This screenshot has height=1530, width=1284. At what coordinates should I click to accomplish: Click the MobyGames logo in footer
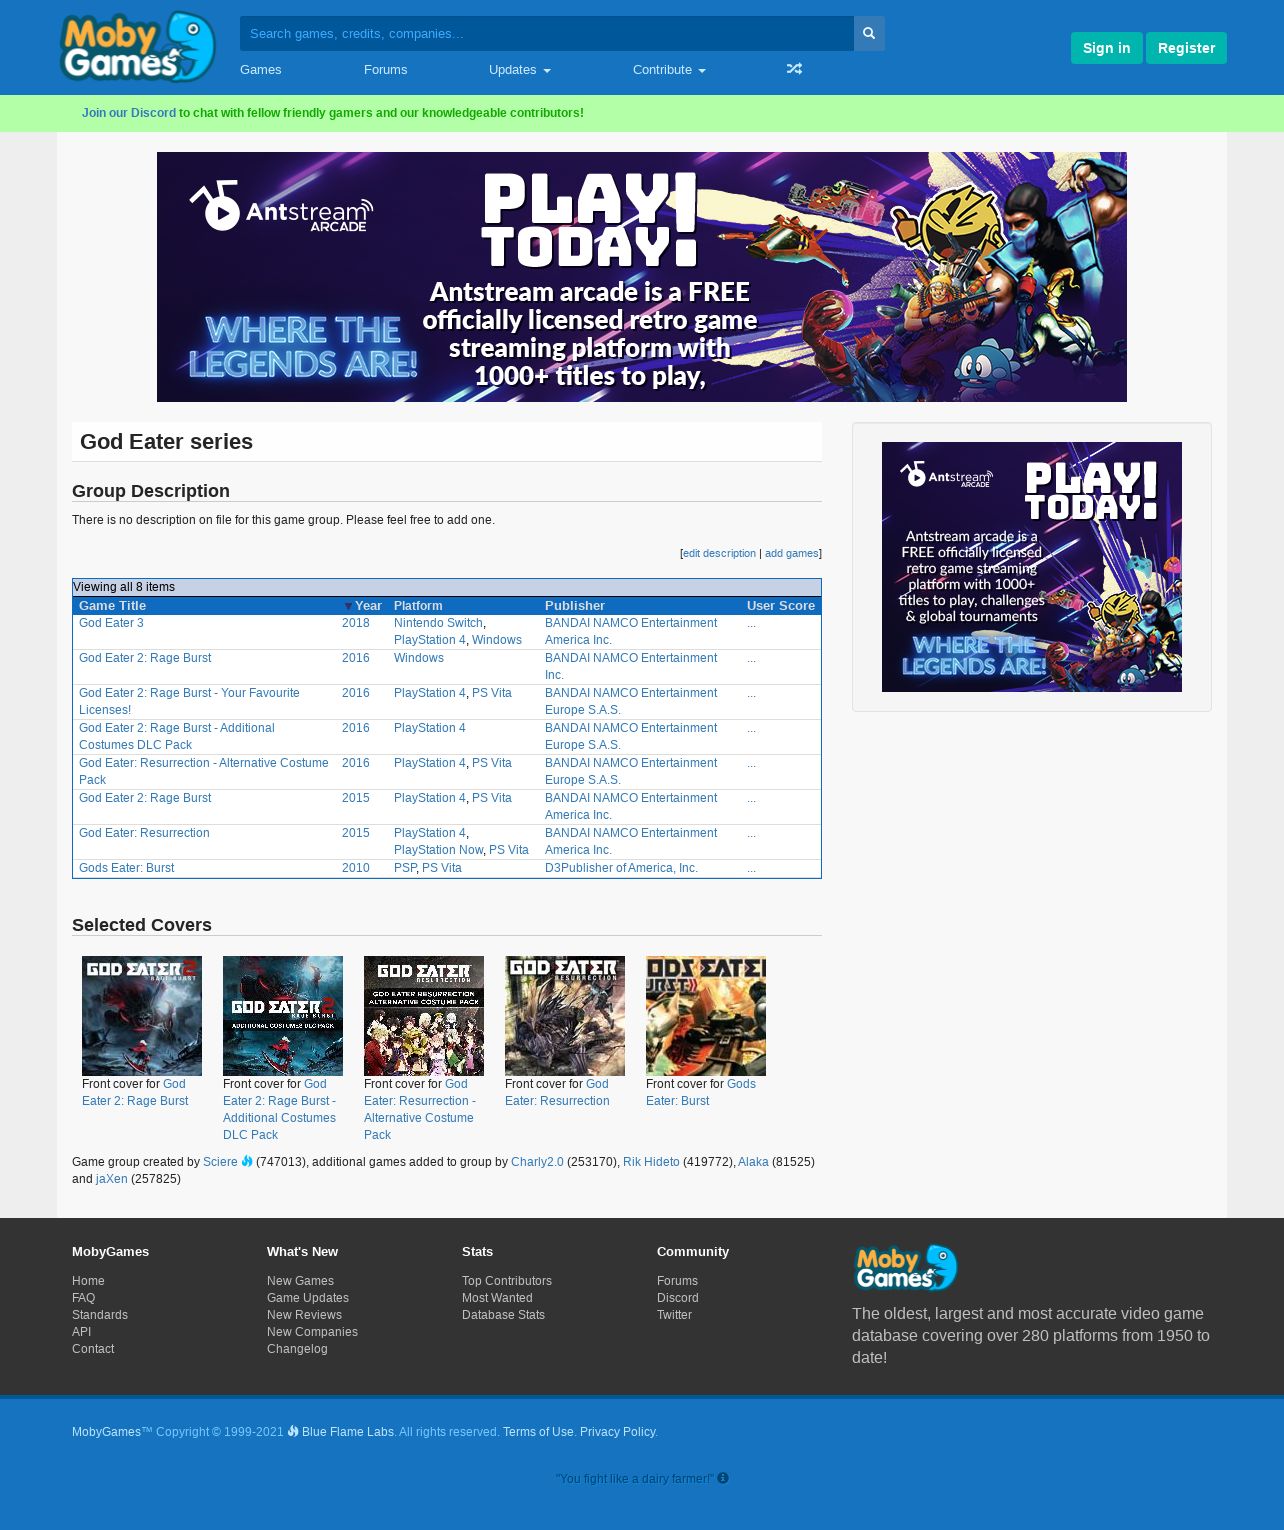[906, 1267]
